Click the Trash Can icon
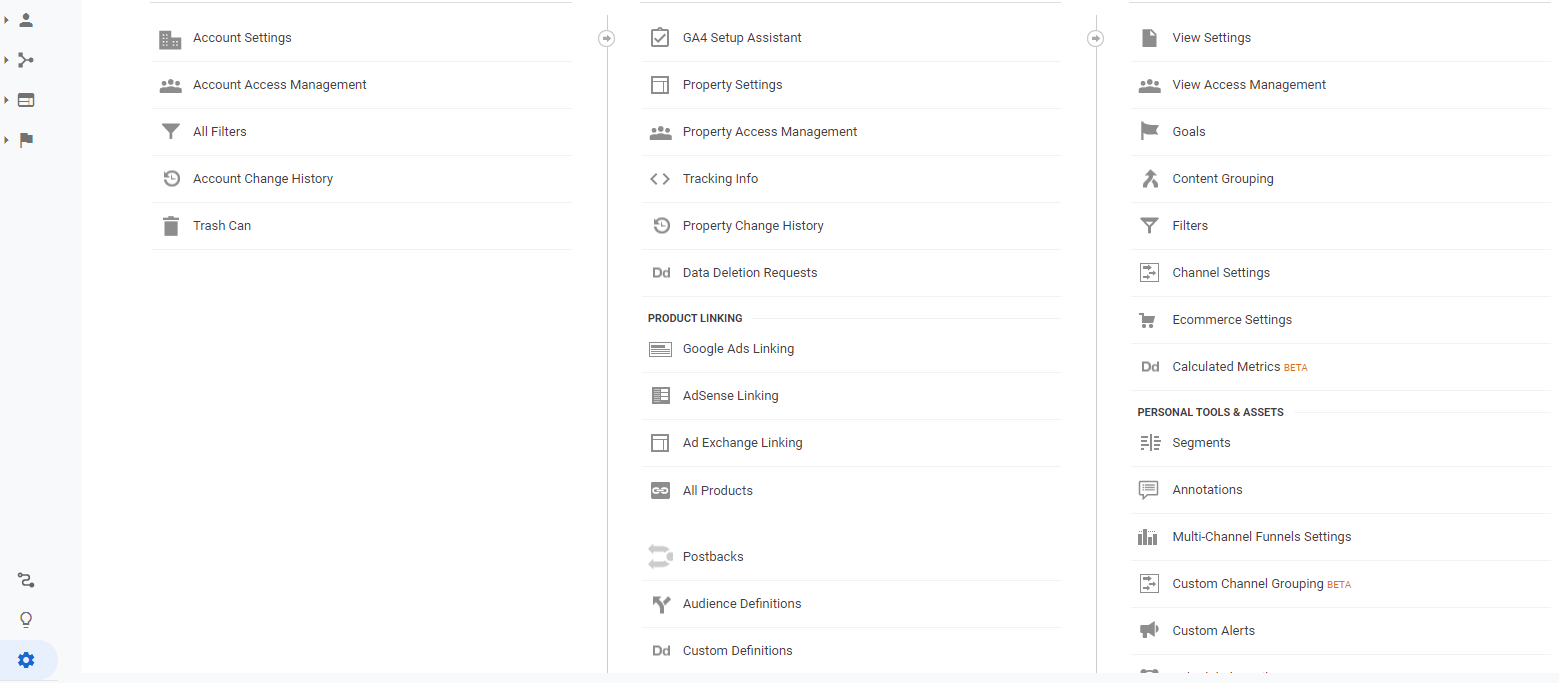 click(x=171, y=226)
